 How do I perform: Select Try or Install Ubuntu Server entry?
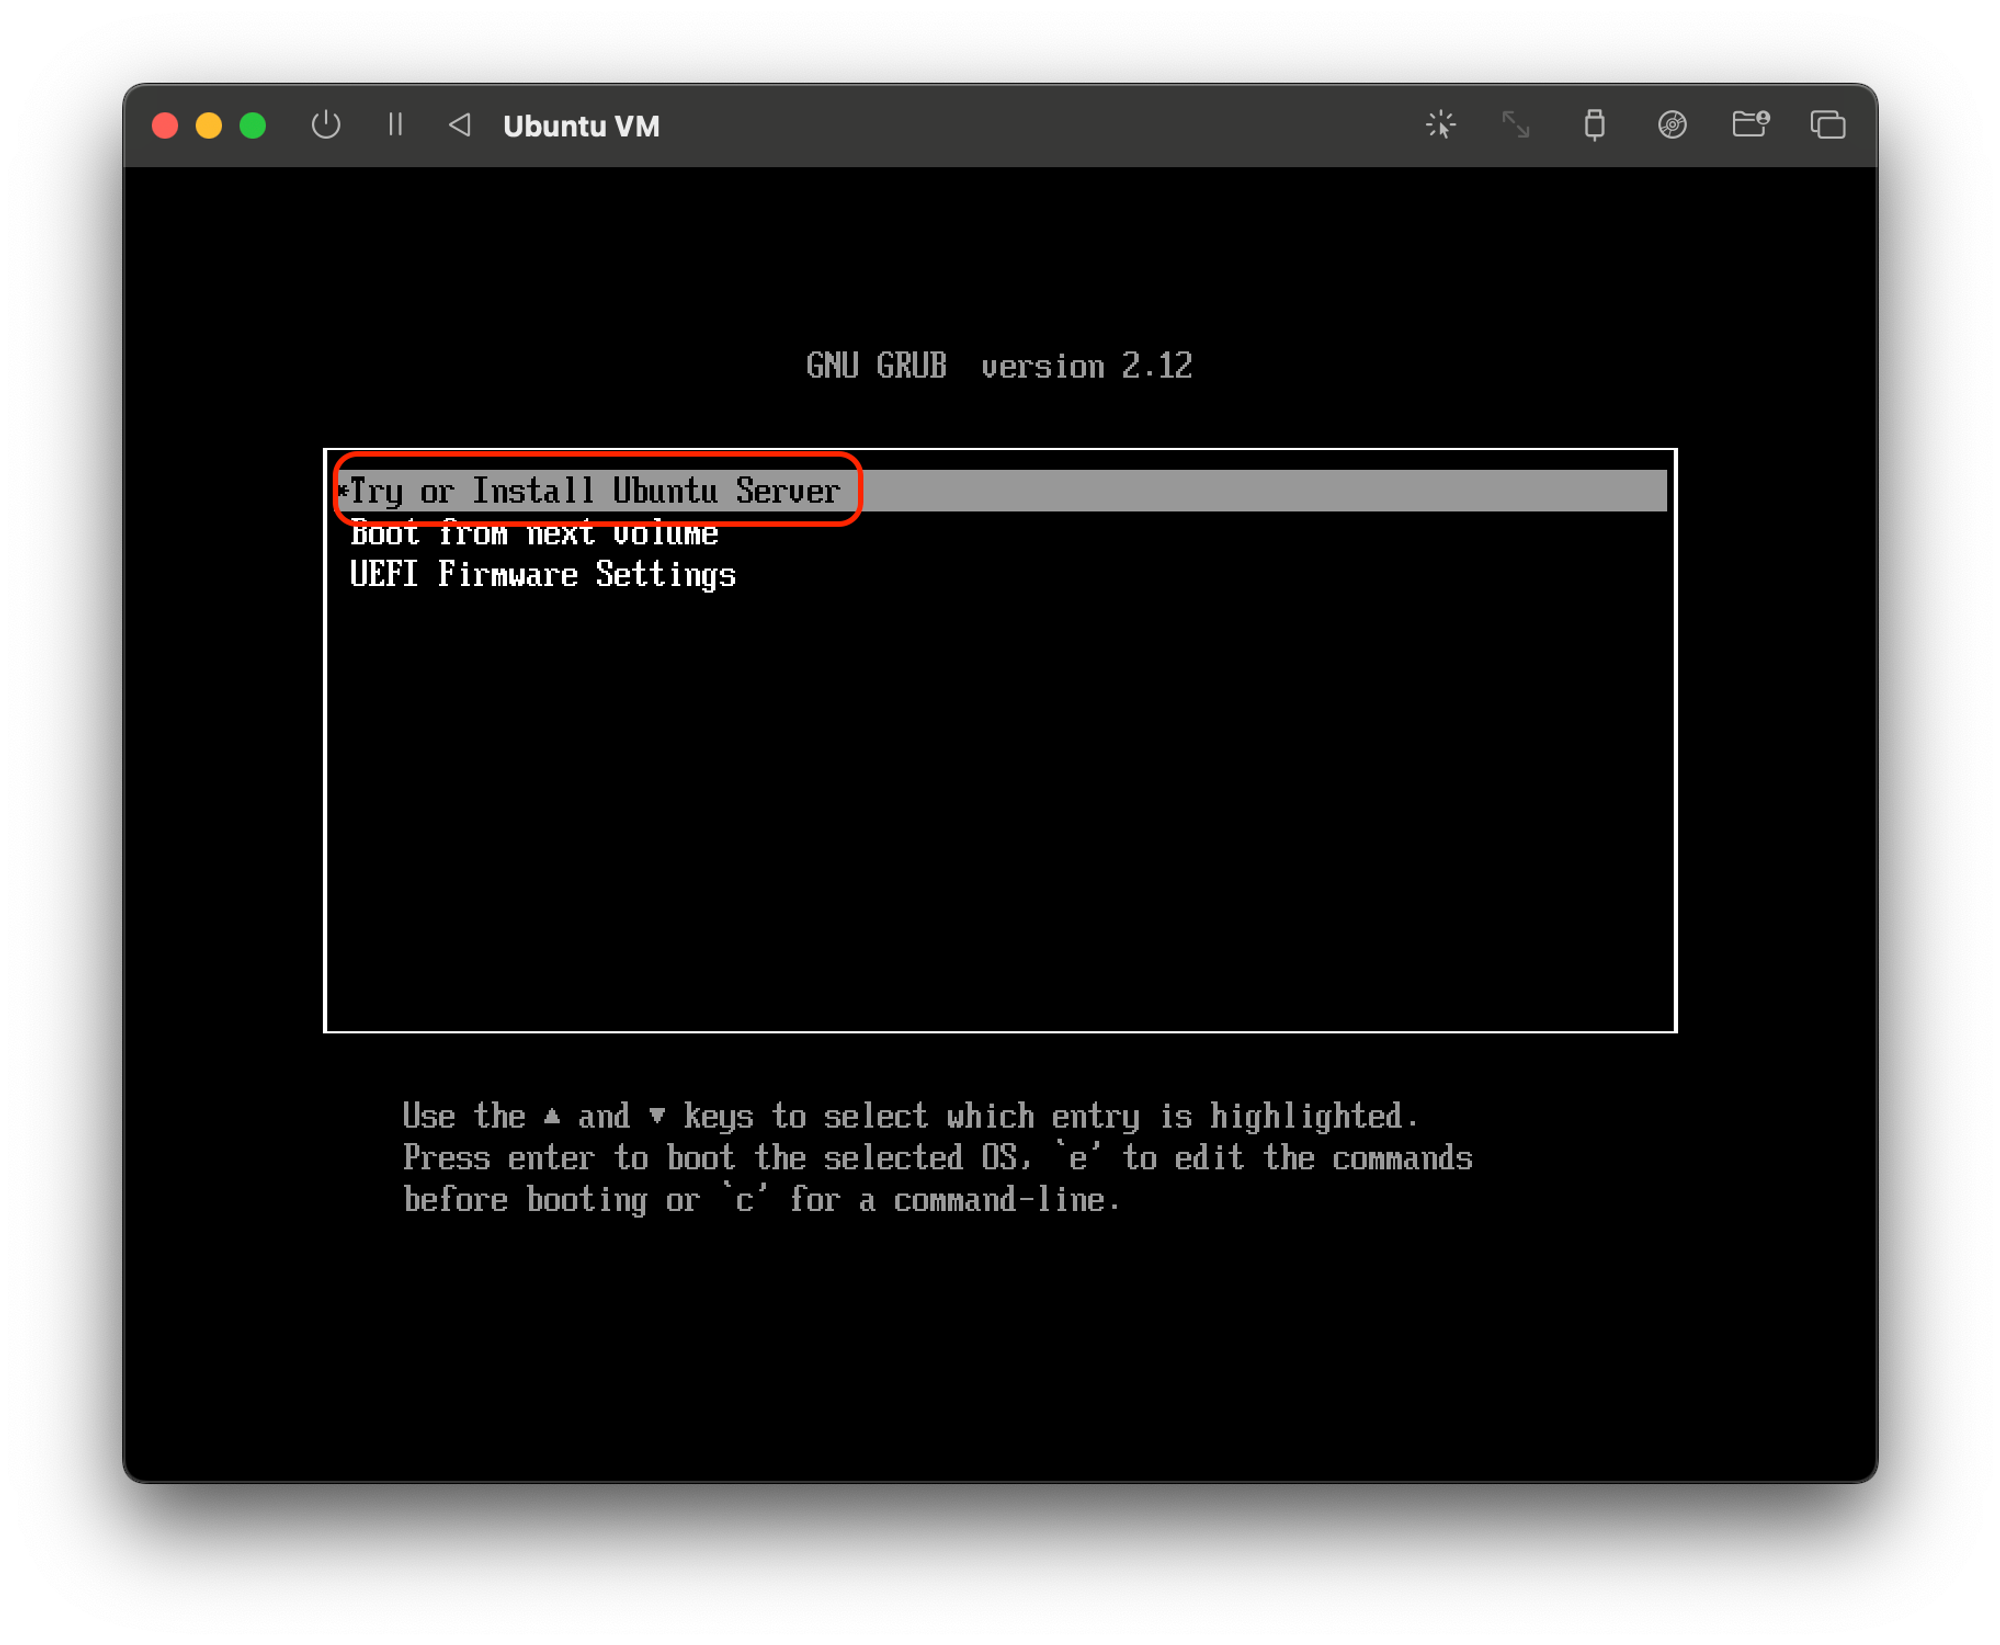tap(595, 491)
